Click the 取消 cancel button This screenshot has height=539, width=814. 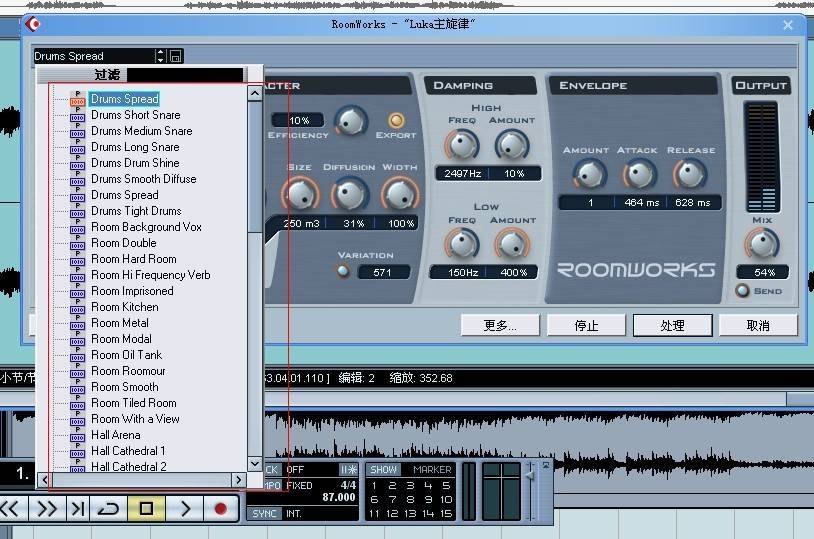758,326
